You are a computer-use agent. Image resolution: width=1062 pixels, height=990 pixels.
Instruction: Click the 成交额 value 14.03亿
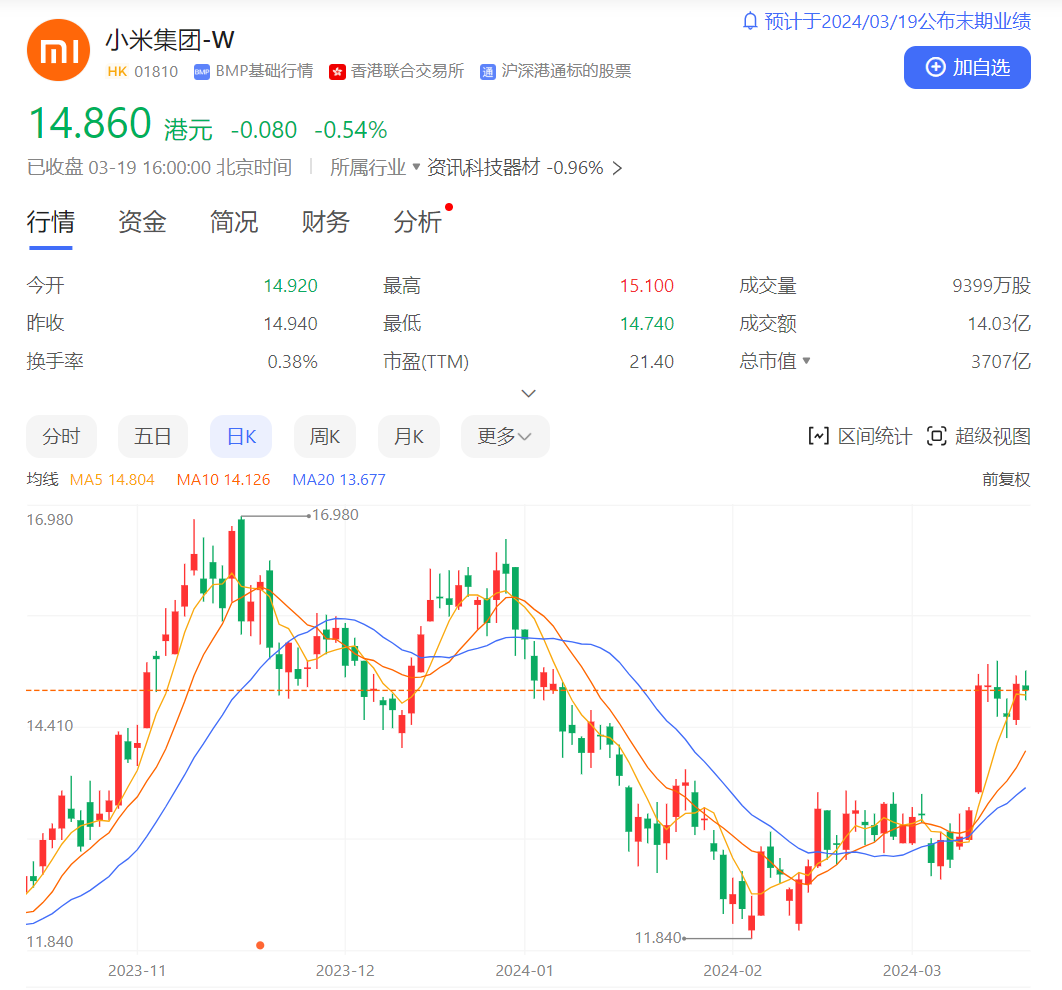point(999,324)
